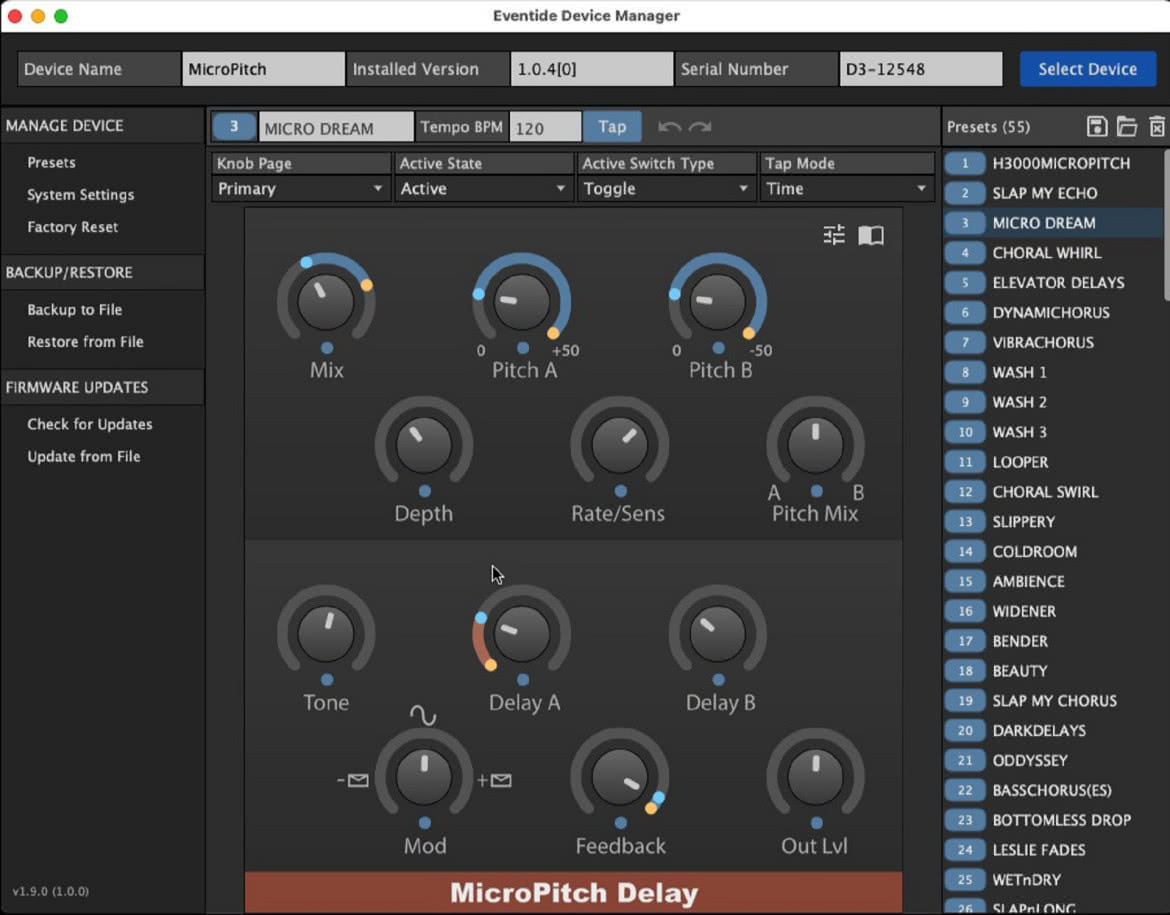Open the Active State dropdown
The height and width of the screenshot is (915, 1170).
[x=484, y=189]
